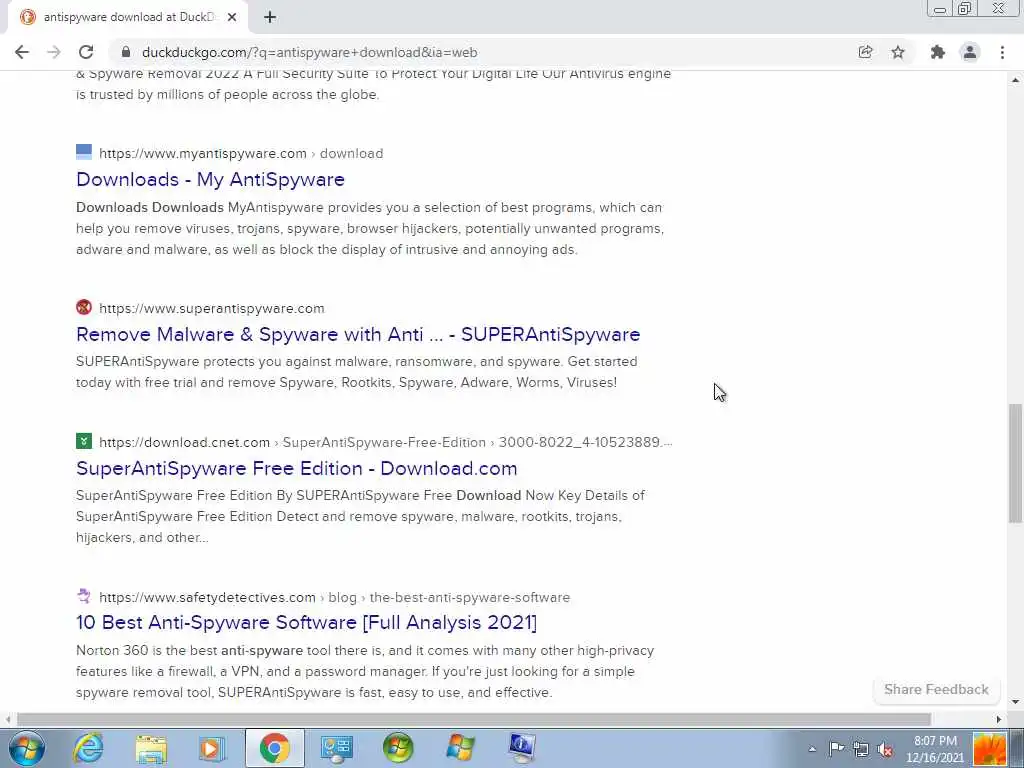The image size is (1024, 768).
Task: Click the SUPERAntiSpyware red favicon
Action: [x=84, y=307]
